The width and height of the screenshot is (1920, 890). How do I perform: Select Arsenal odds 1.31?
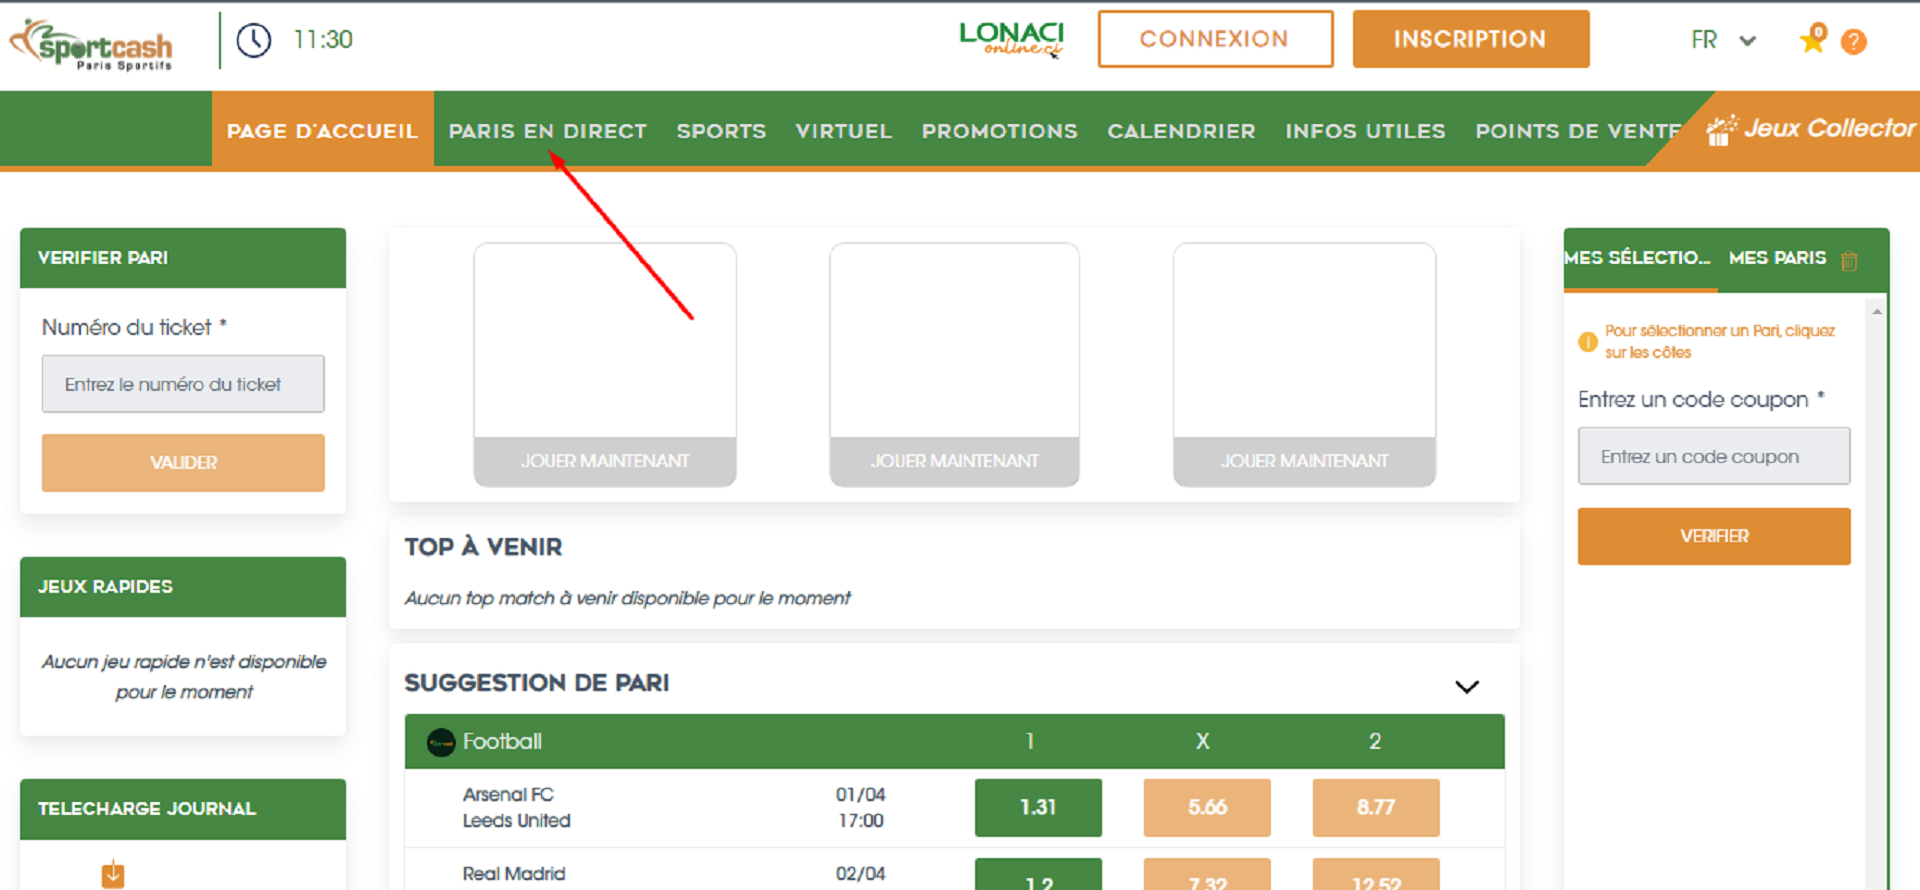click(x=1038, y=807)
